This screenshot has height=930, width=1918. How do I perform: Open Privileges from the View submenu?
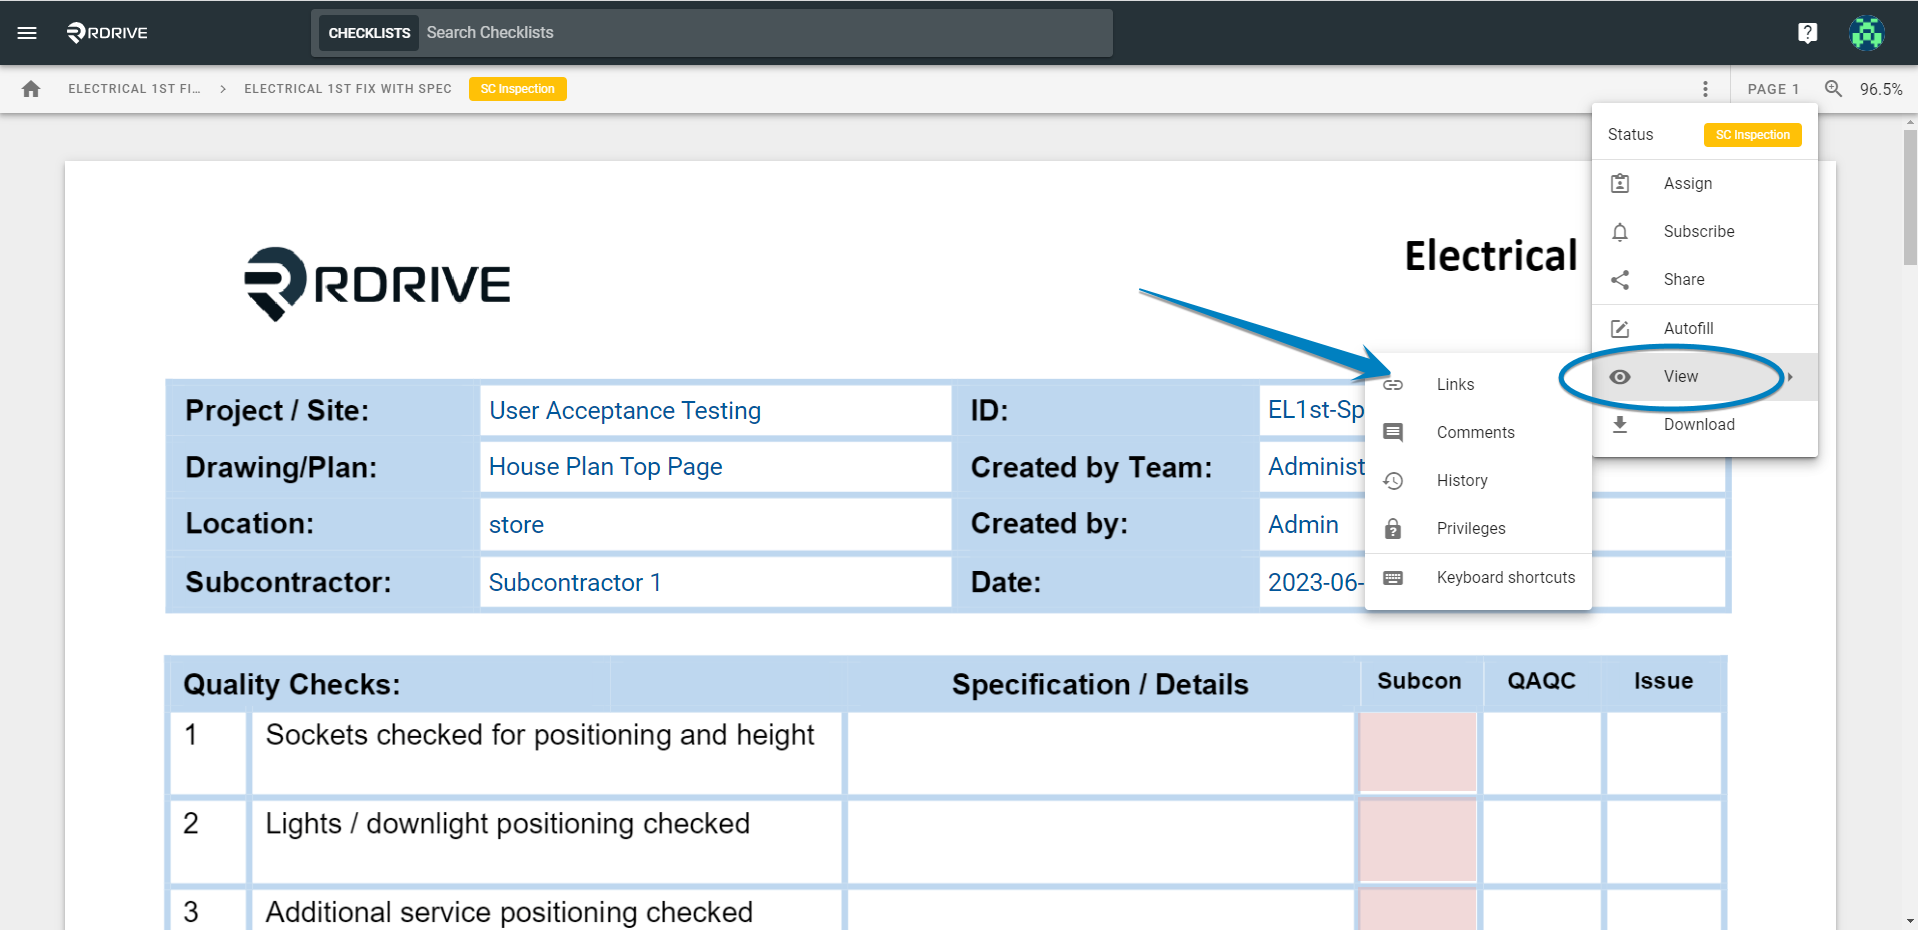coord(1478,529)
